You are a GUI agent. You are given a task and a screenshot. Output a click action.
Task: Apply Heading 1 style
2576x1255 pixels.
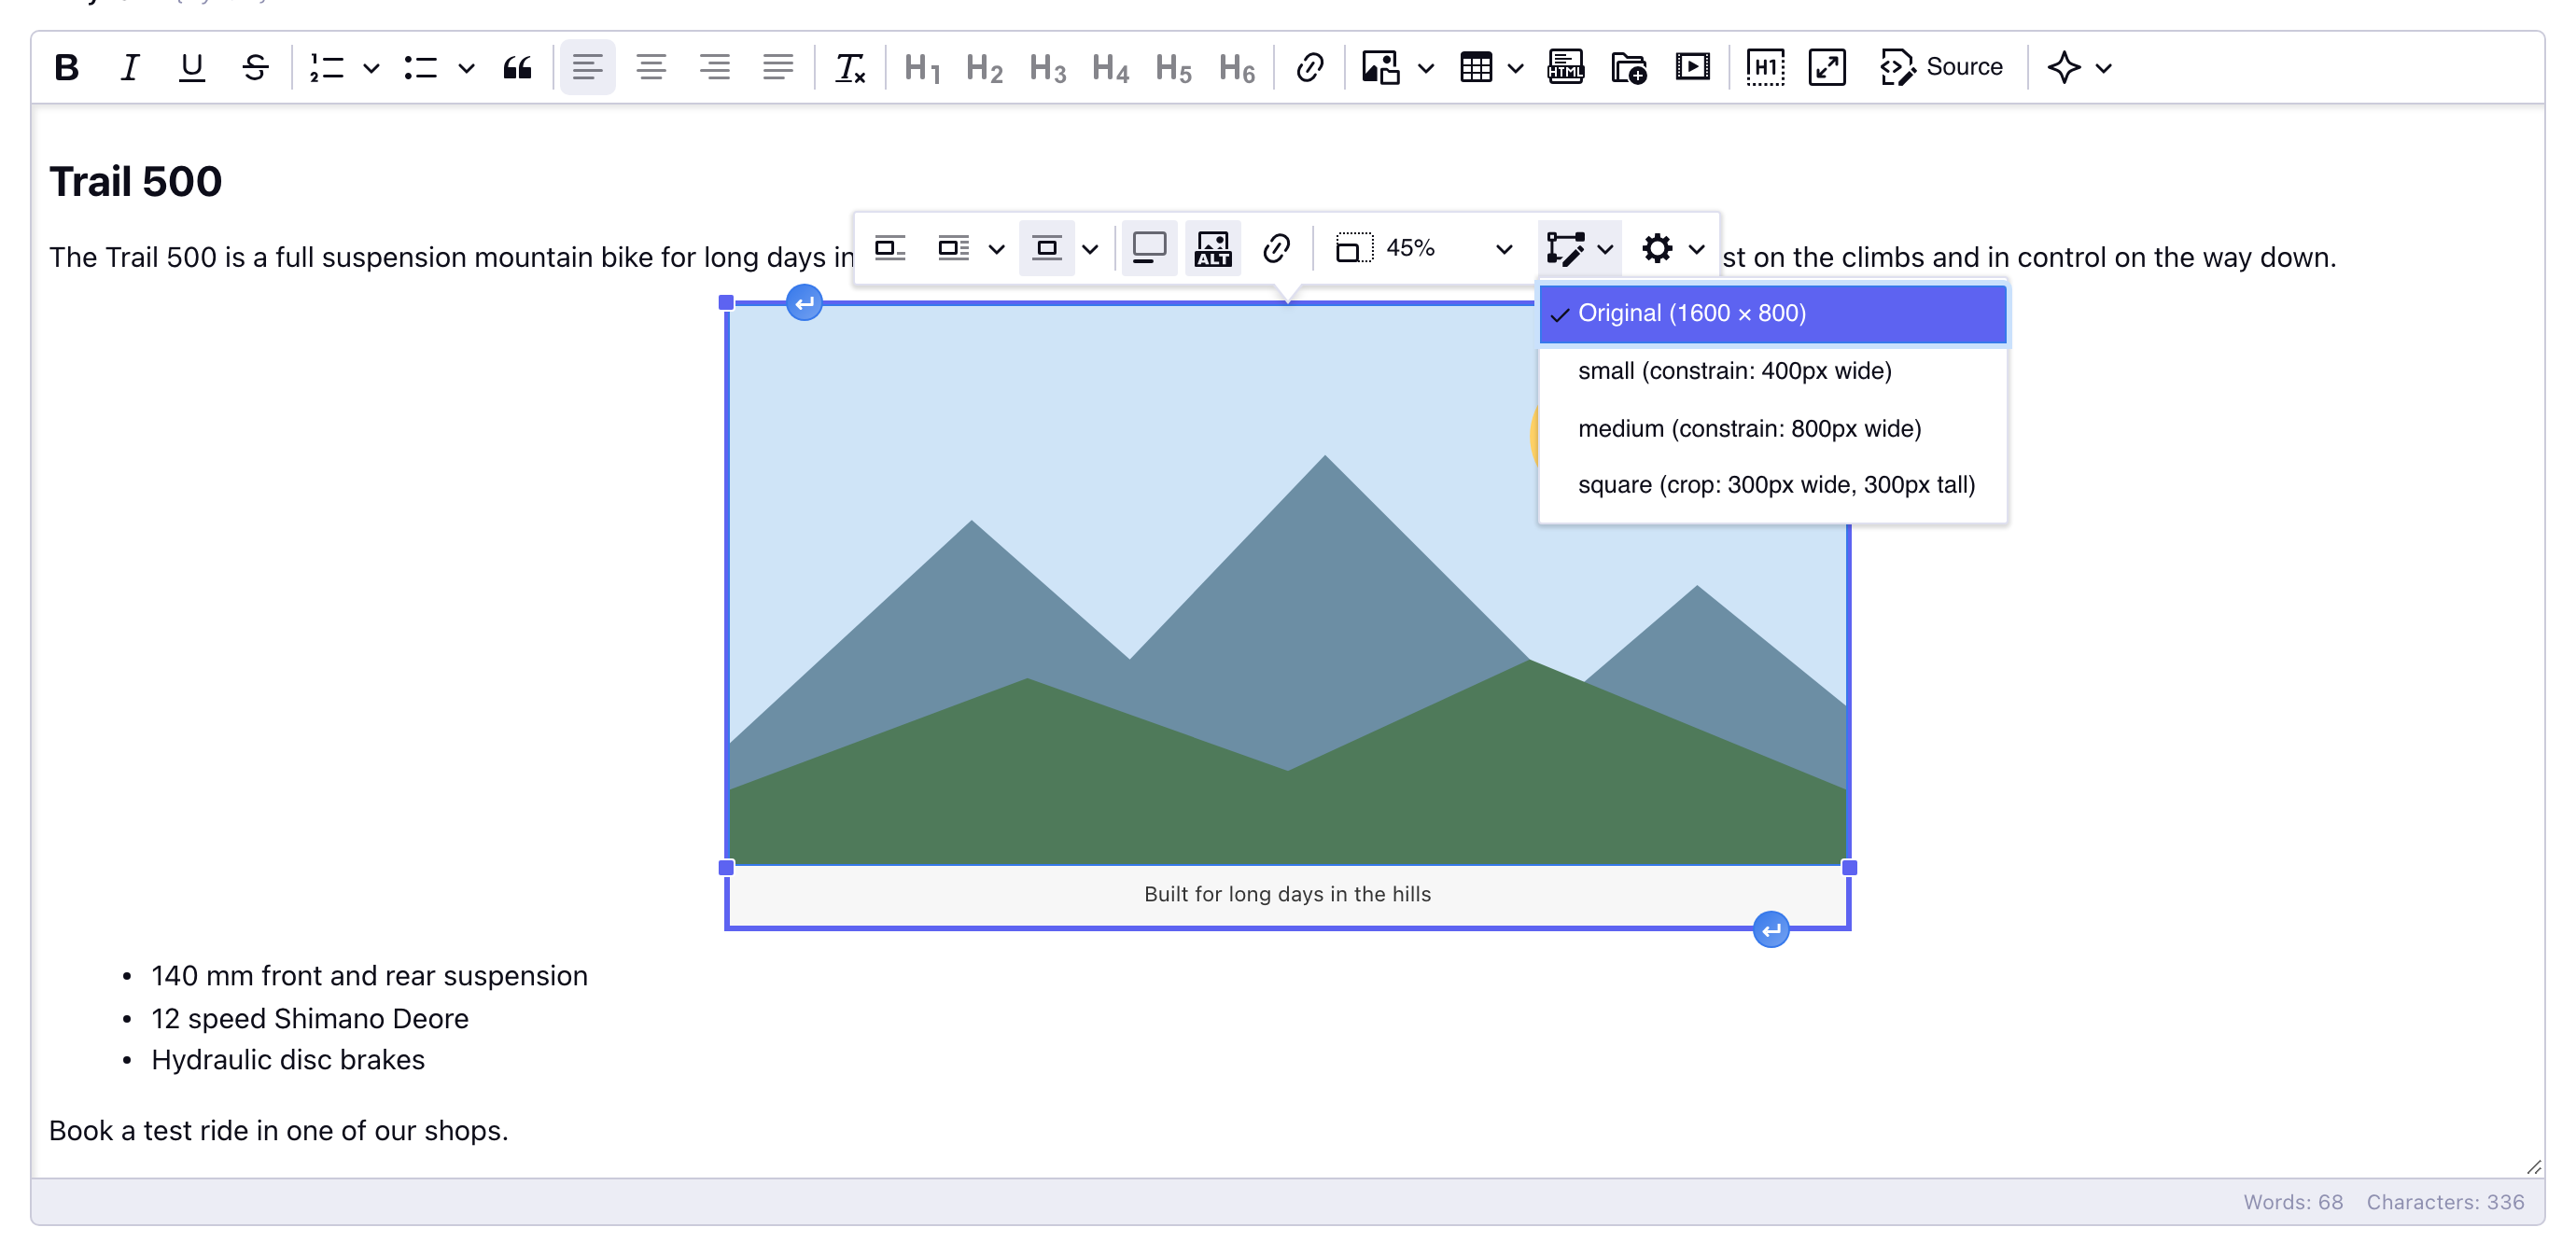pyautogui.click(x=922, y=68)
